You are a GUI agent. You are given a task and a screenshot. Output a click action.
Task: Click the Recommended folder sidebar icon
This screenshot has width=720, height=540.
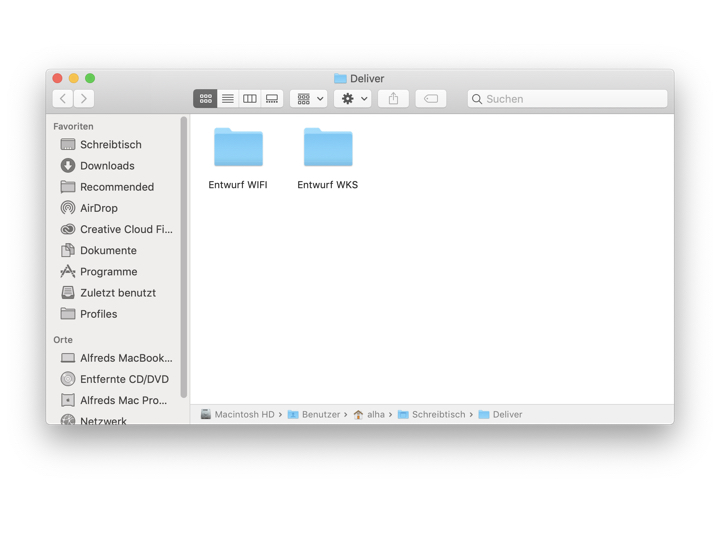68,187
